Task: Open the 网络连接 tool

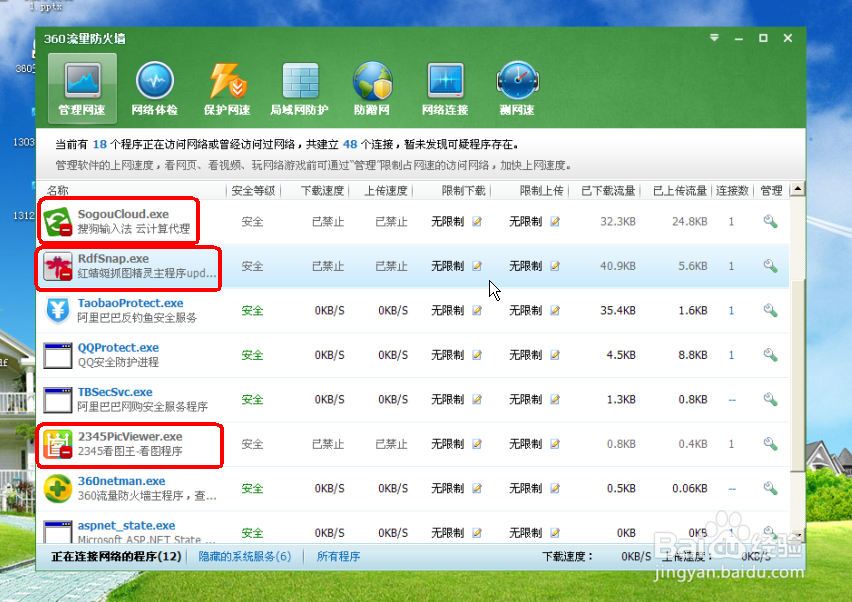Action: click(x=445, y=88)
